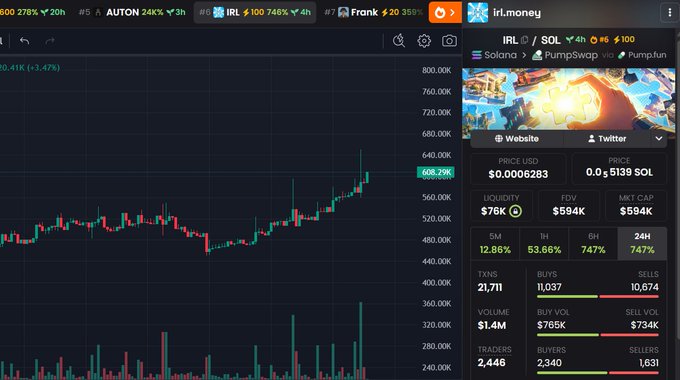Select the 5M timeframe tab
680x380 pixels.
click(x=495, y=243)
